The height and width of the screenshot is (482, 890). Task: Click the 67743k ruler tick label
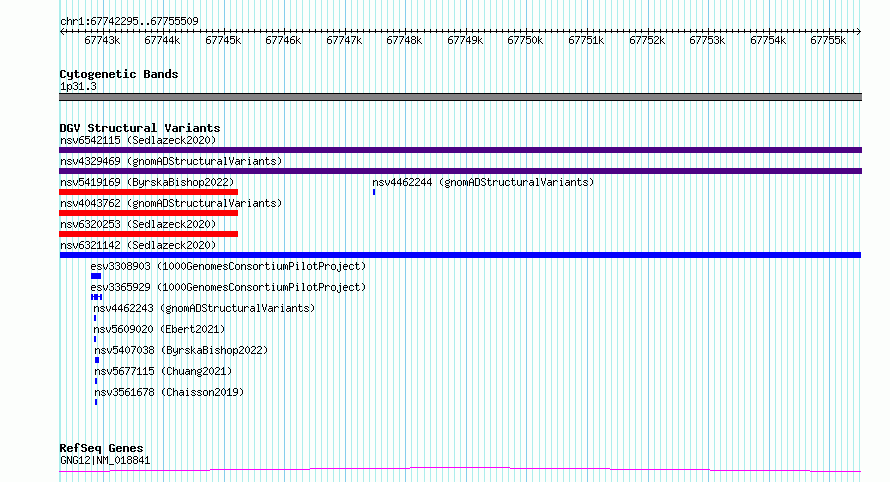click(x=102, y=41)
